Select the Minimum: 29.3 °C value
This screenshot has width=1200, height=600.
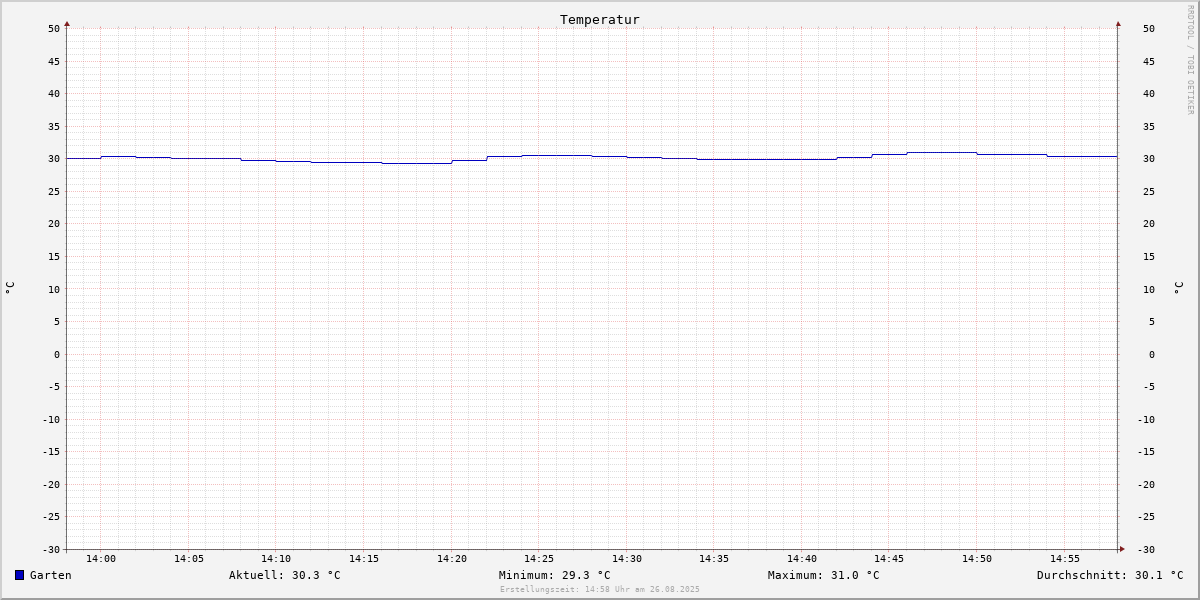(555, 575)
